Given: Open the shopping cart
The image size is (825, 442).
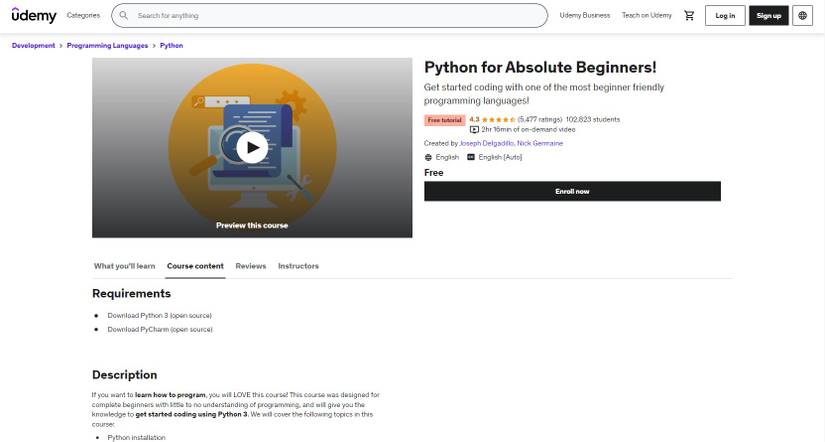Looking at the screenshot, I should pos(689,15).
